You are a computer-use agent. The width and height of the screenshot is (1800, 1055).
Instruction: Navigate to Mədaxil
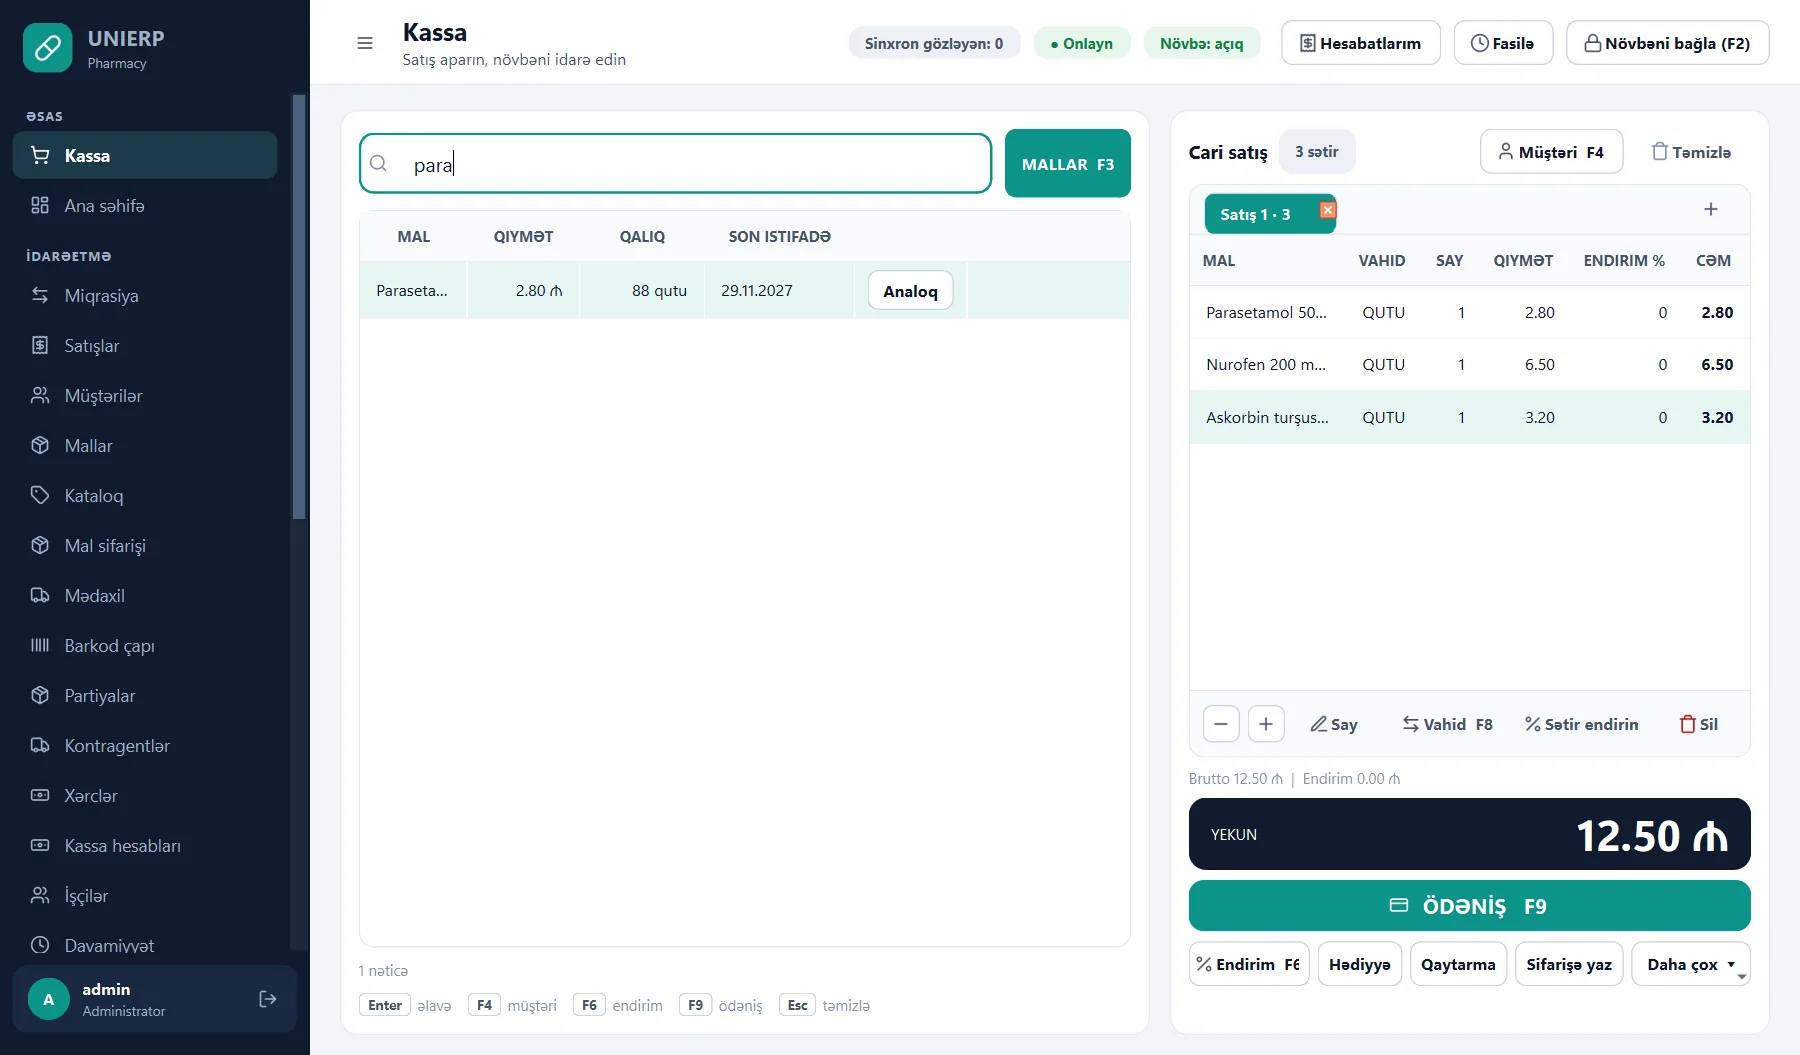point(145,596)
